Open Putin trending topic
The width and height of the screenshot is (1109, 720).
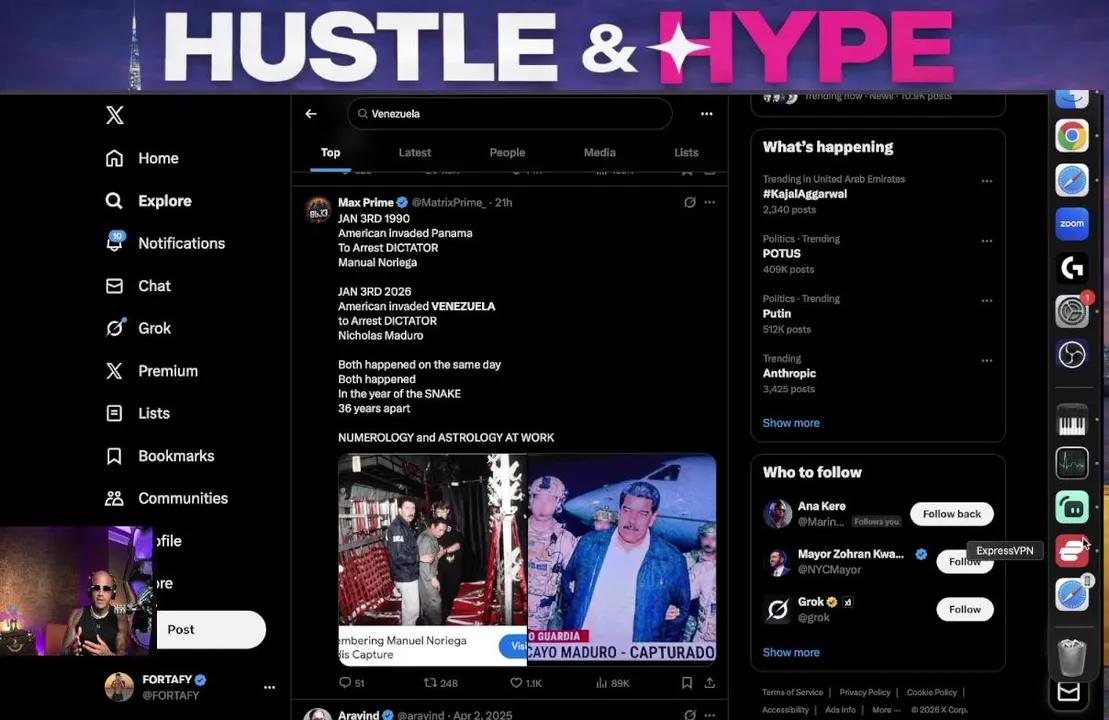[777, 314]
